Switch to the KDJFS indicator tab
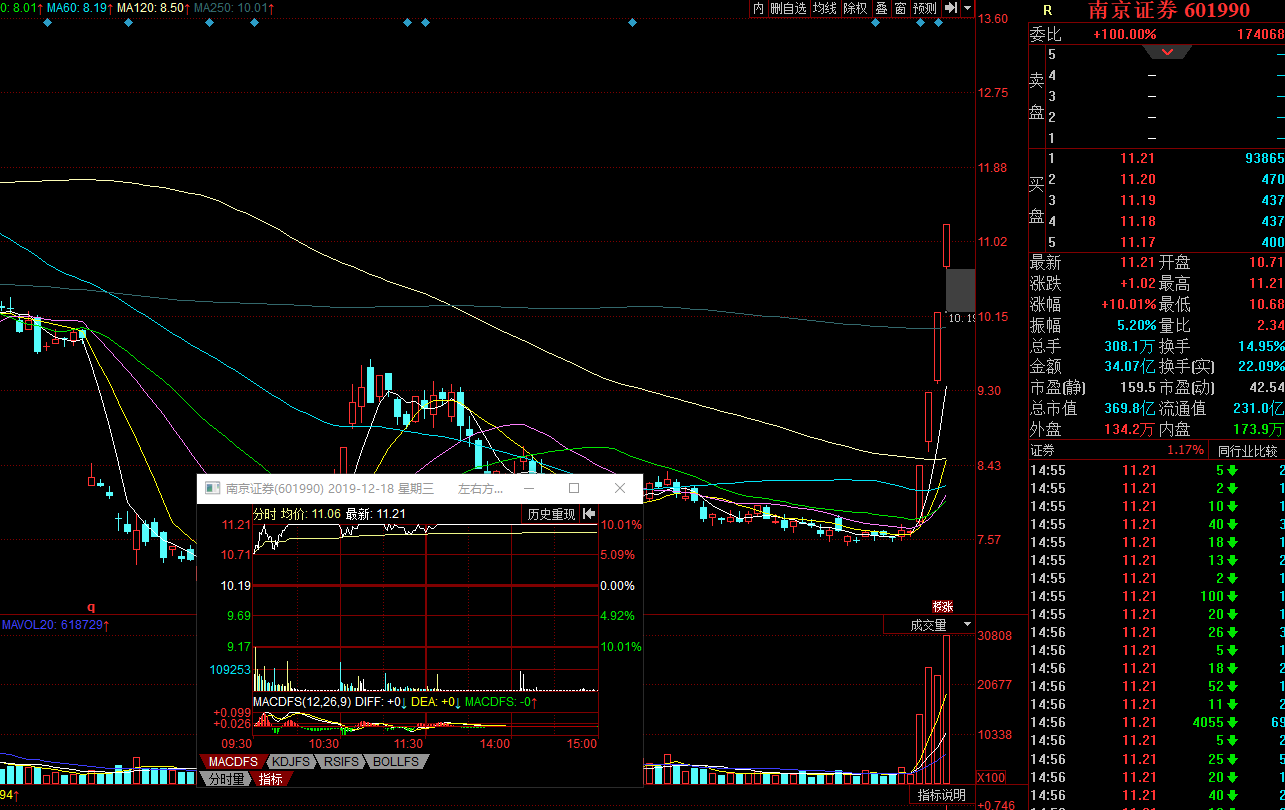 [290, 762]
